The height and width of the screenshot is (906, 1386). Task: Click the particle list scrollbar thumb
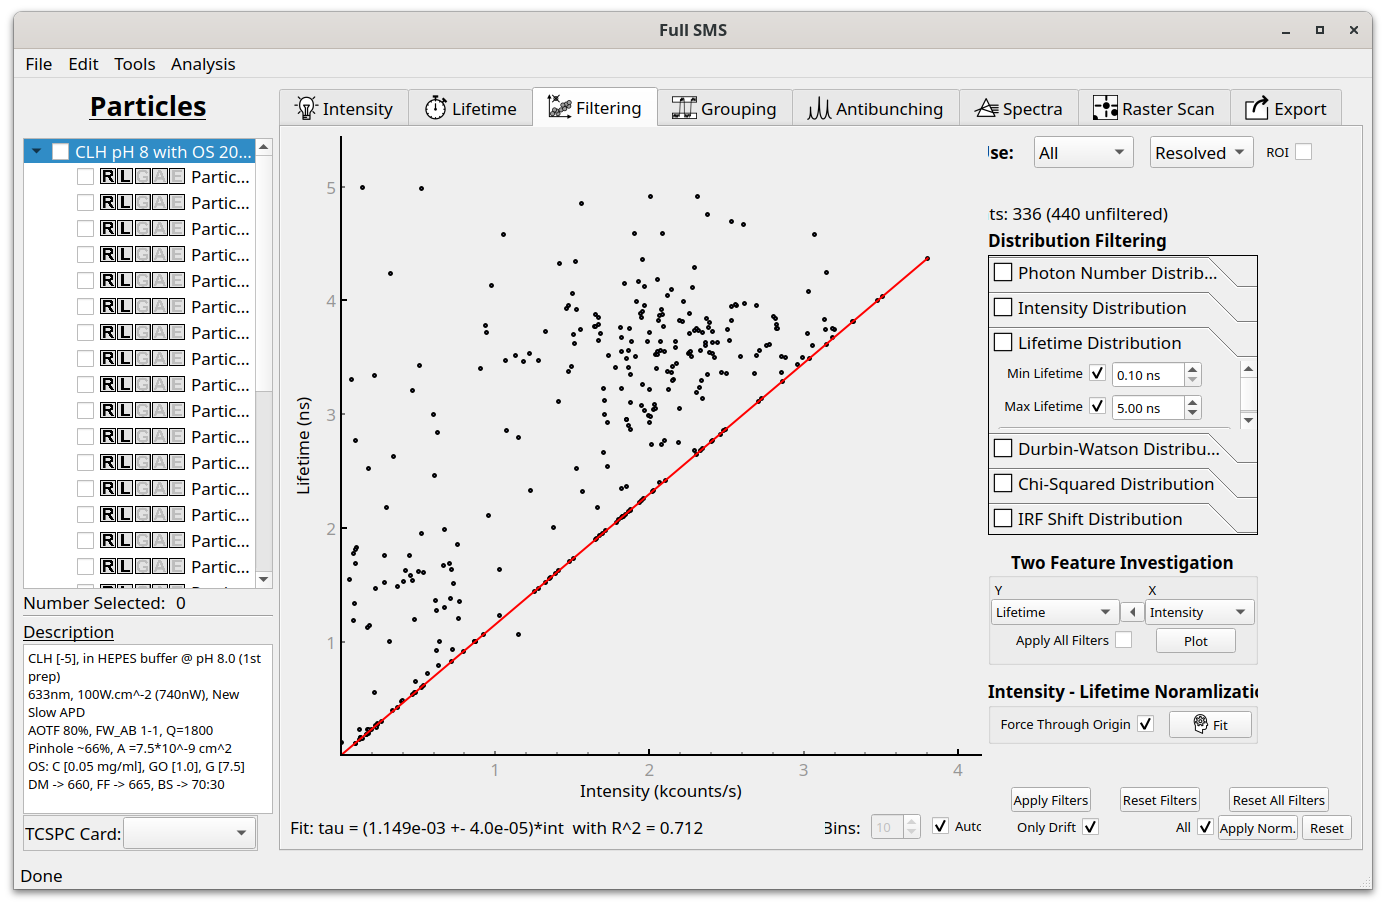pos(264,272)
